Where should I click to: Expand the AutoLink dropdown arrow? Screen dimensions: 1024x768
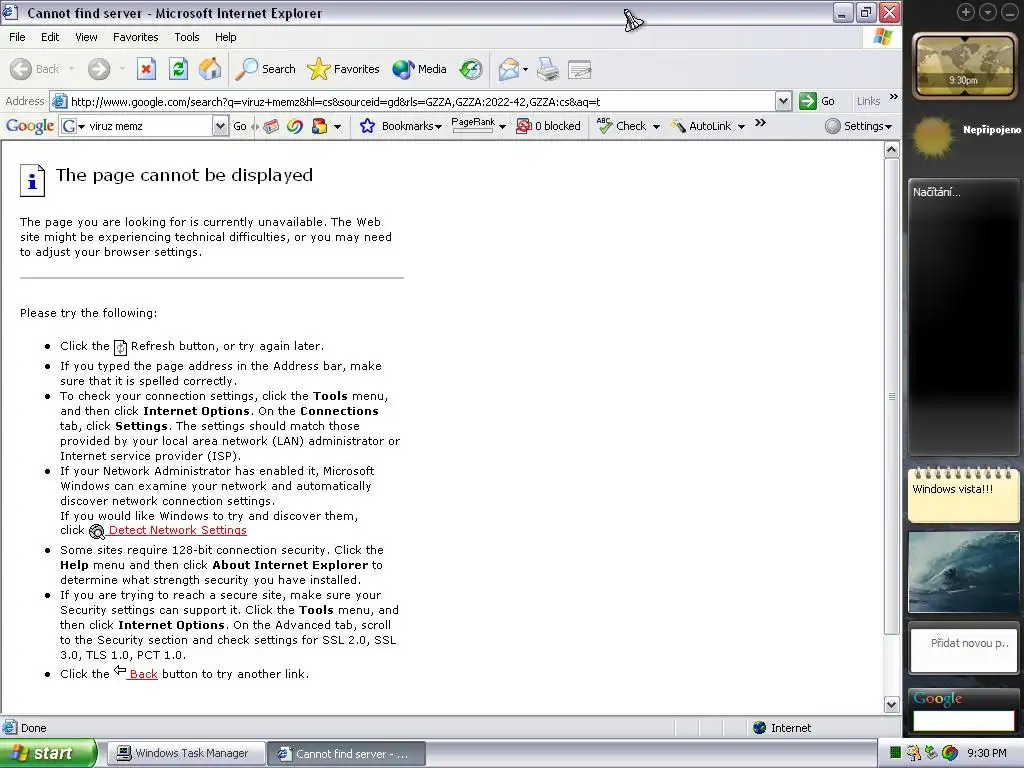[x=741, y=127]
